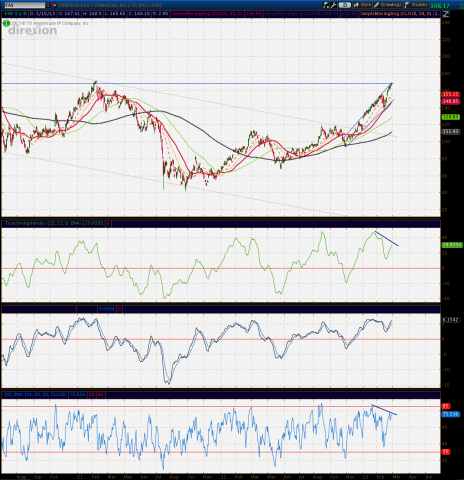464x480 pixels.
Task: Click the 146.95 price bubble
Action: coord(451,101)
